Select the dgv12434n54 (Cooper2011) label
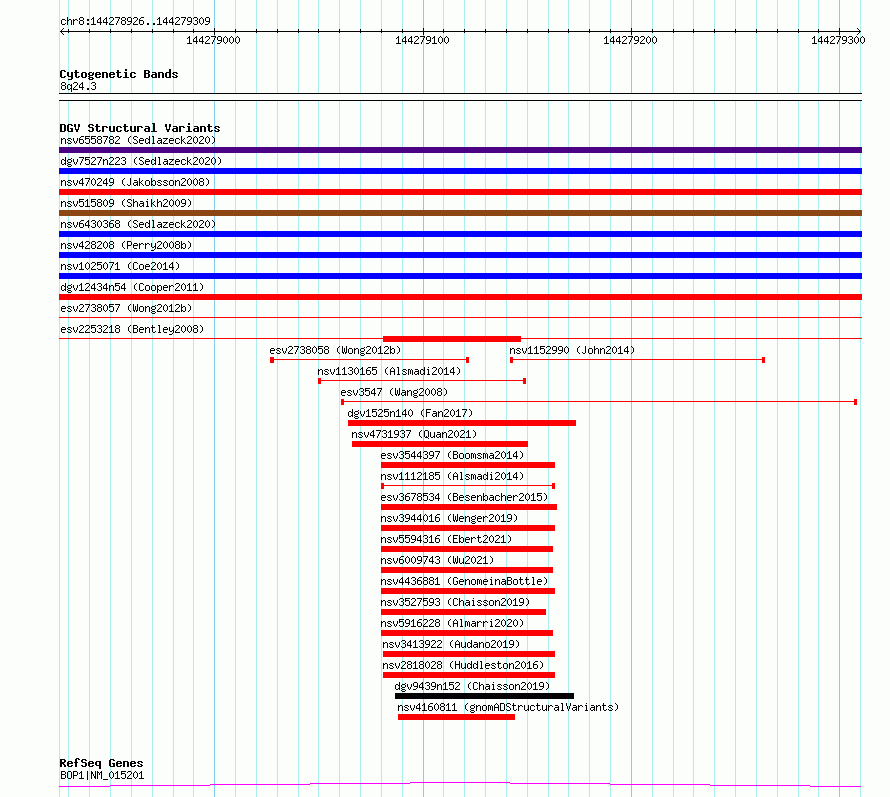The width and height of the screenshot is (890, 797). pos(132,287)
